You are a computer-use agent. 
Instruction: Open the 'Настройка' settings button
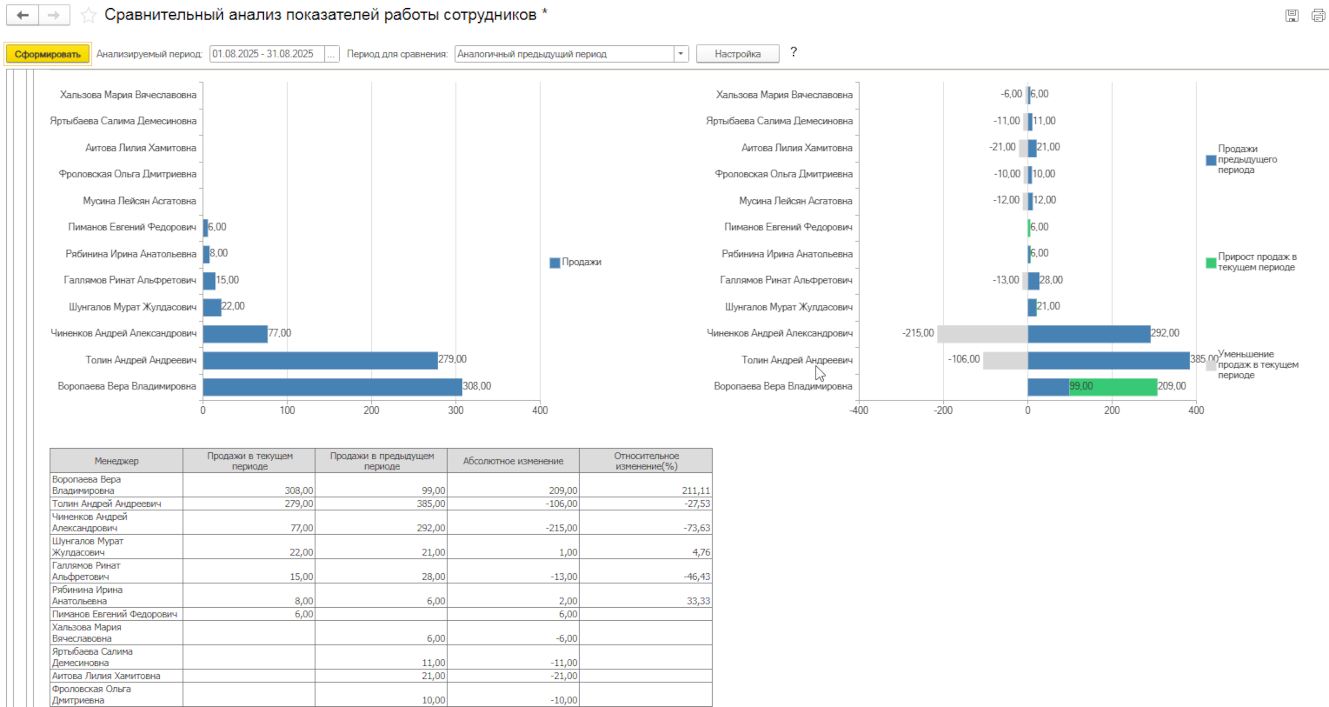click(737, 54)
